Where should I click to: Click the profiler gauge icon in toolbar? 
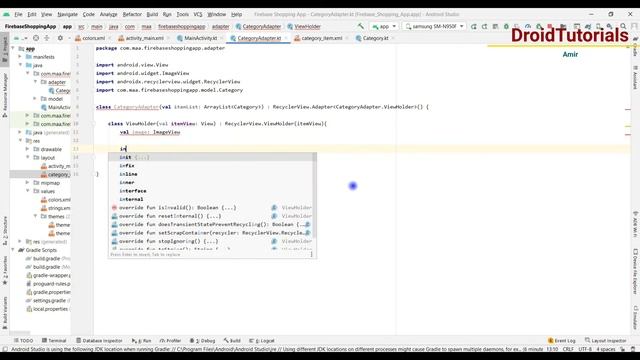click(x=528, y=26)
